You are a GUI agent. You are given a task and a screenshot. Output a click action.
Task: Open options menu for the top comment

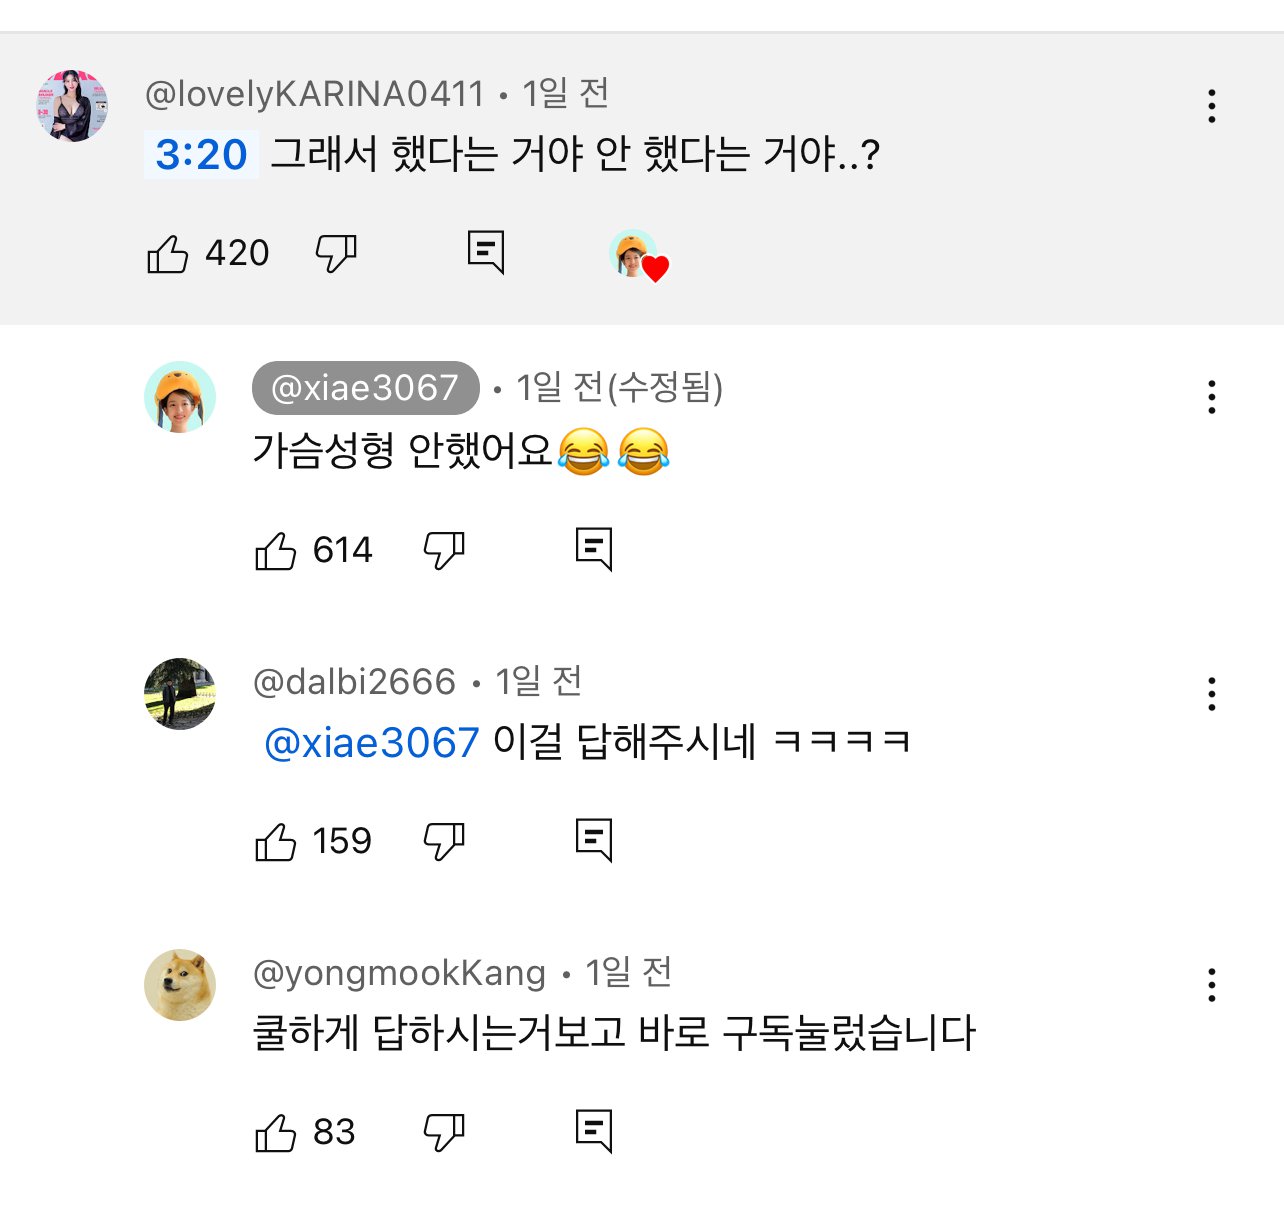1211,103
